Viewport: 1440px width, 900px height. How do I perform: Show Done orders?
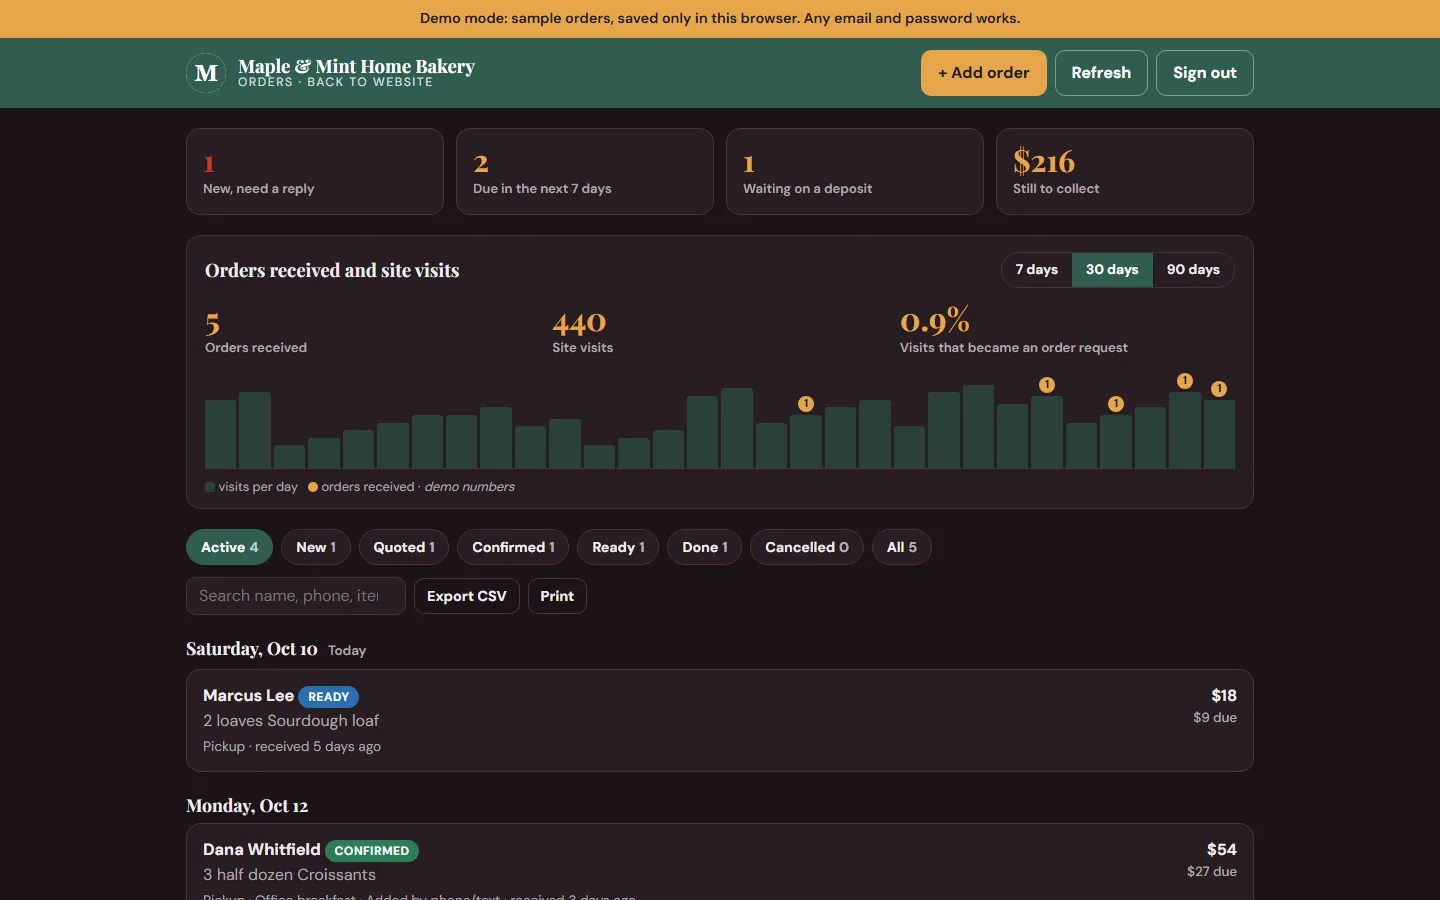pos(705,547)
